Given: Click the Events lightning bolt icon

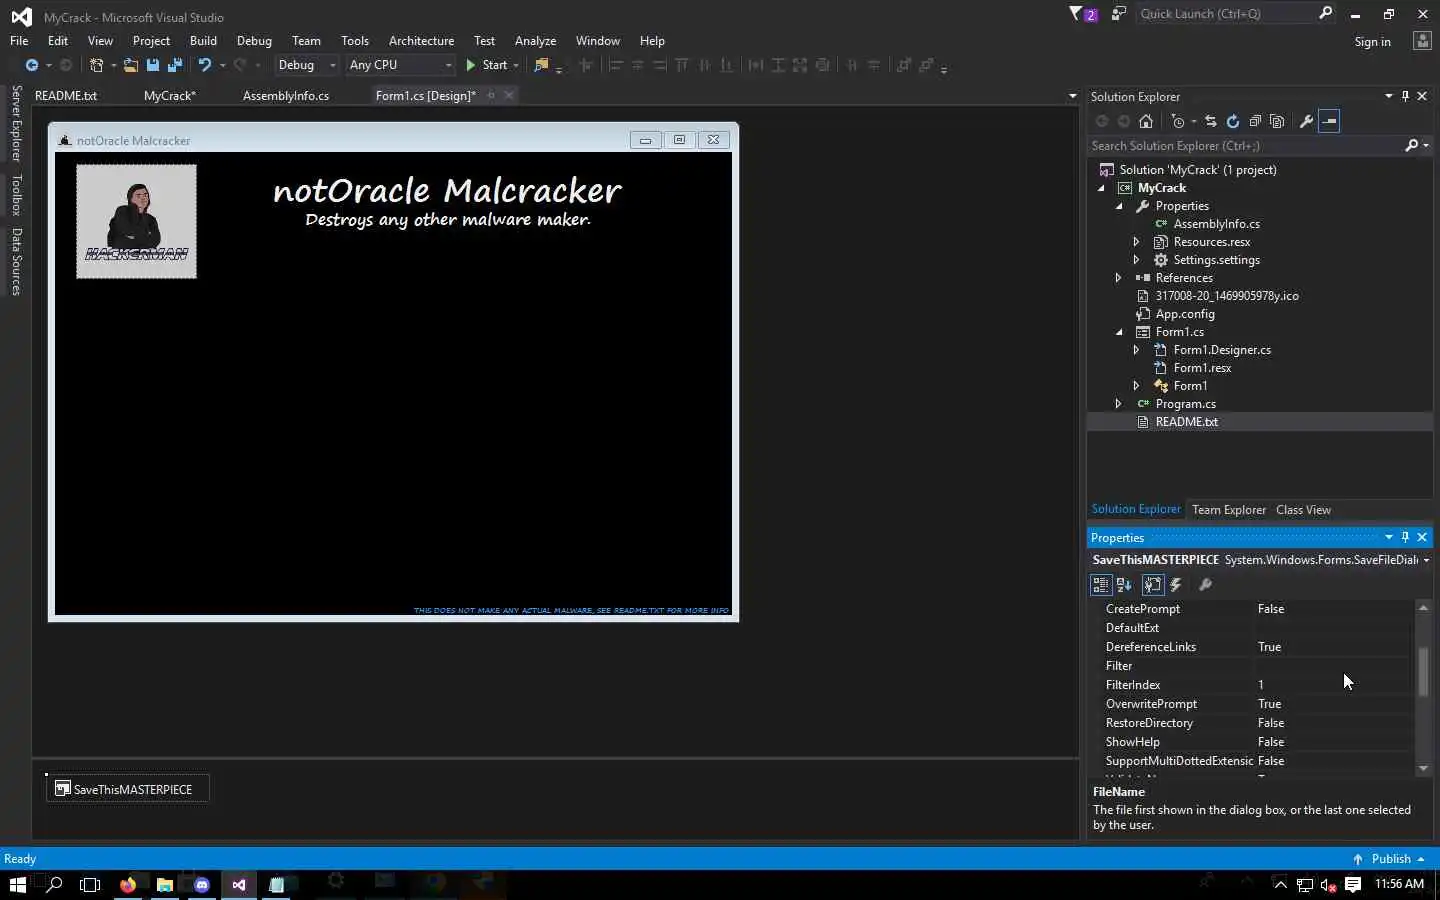Looking at the screenshot, I should point(1177,585).
